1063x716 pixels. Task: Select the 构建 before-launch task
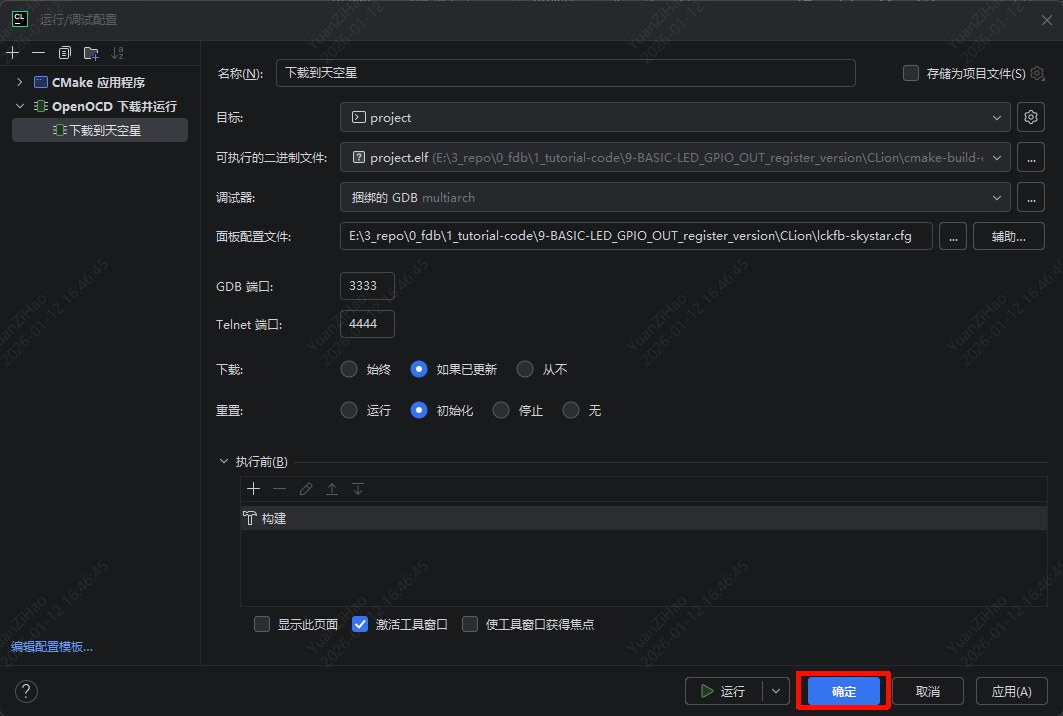(x=273, y=518)
